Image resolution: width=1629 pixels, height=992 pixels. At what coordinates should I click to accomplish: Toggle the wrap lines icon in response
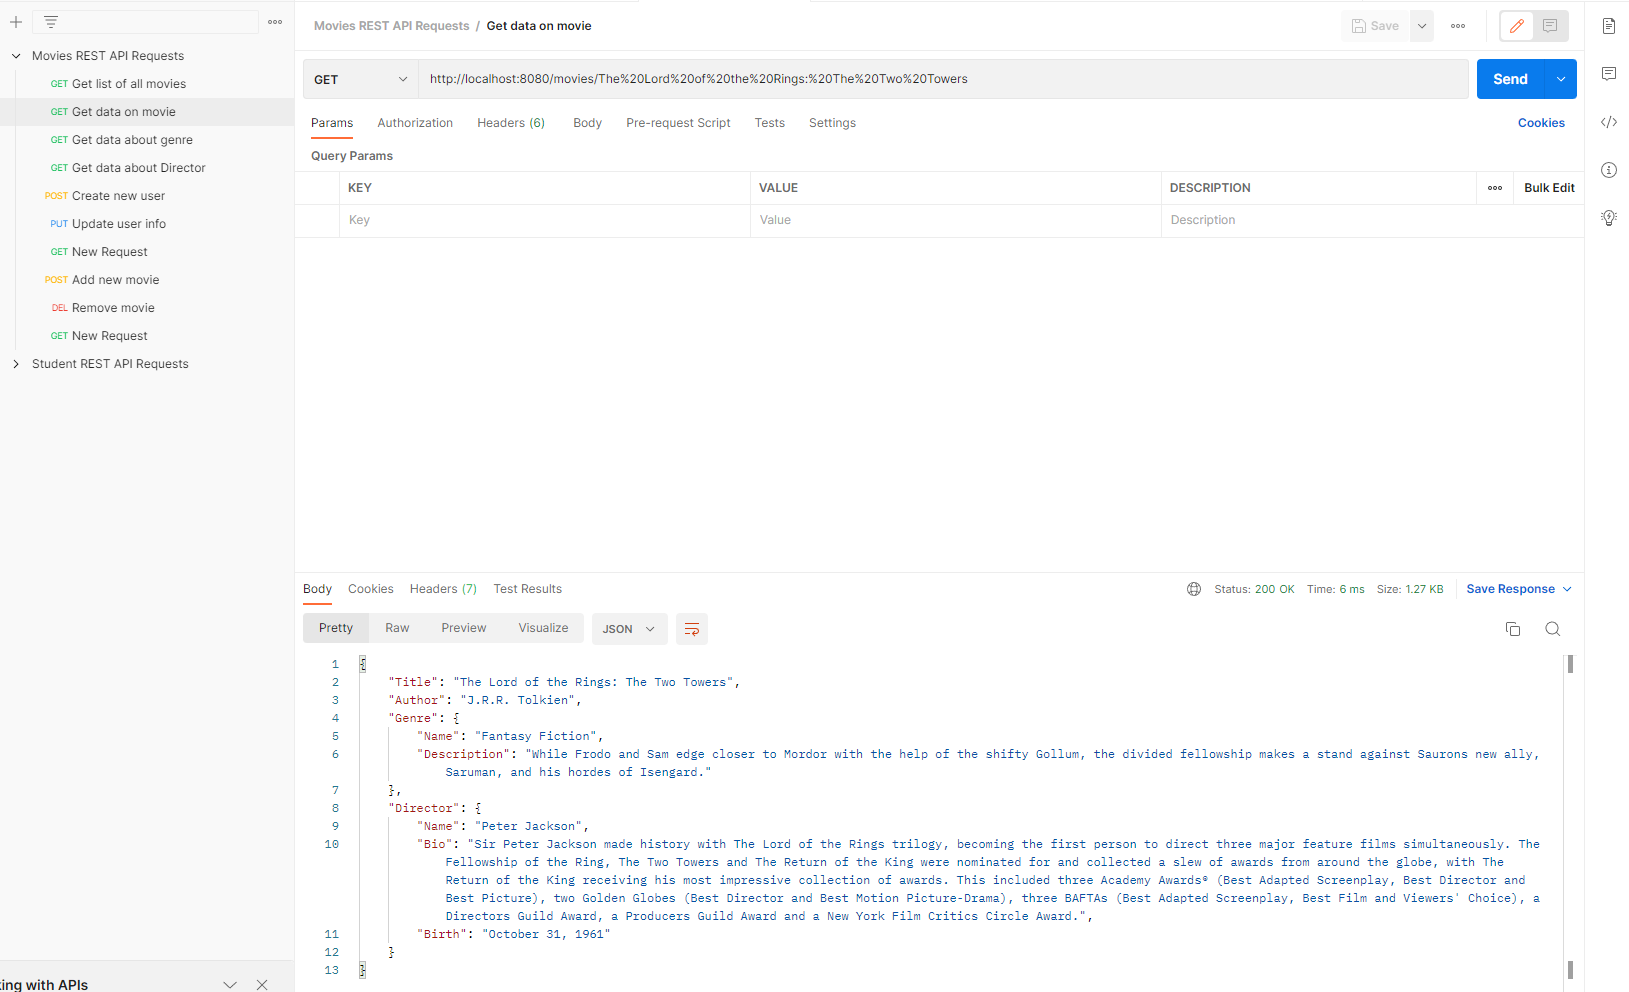click(692, 629)
